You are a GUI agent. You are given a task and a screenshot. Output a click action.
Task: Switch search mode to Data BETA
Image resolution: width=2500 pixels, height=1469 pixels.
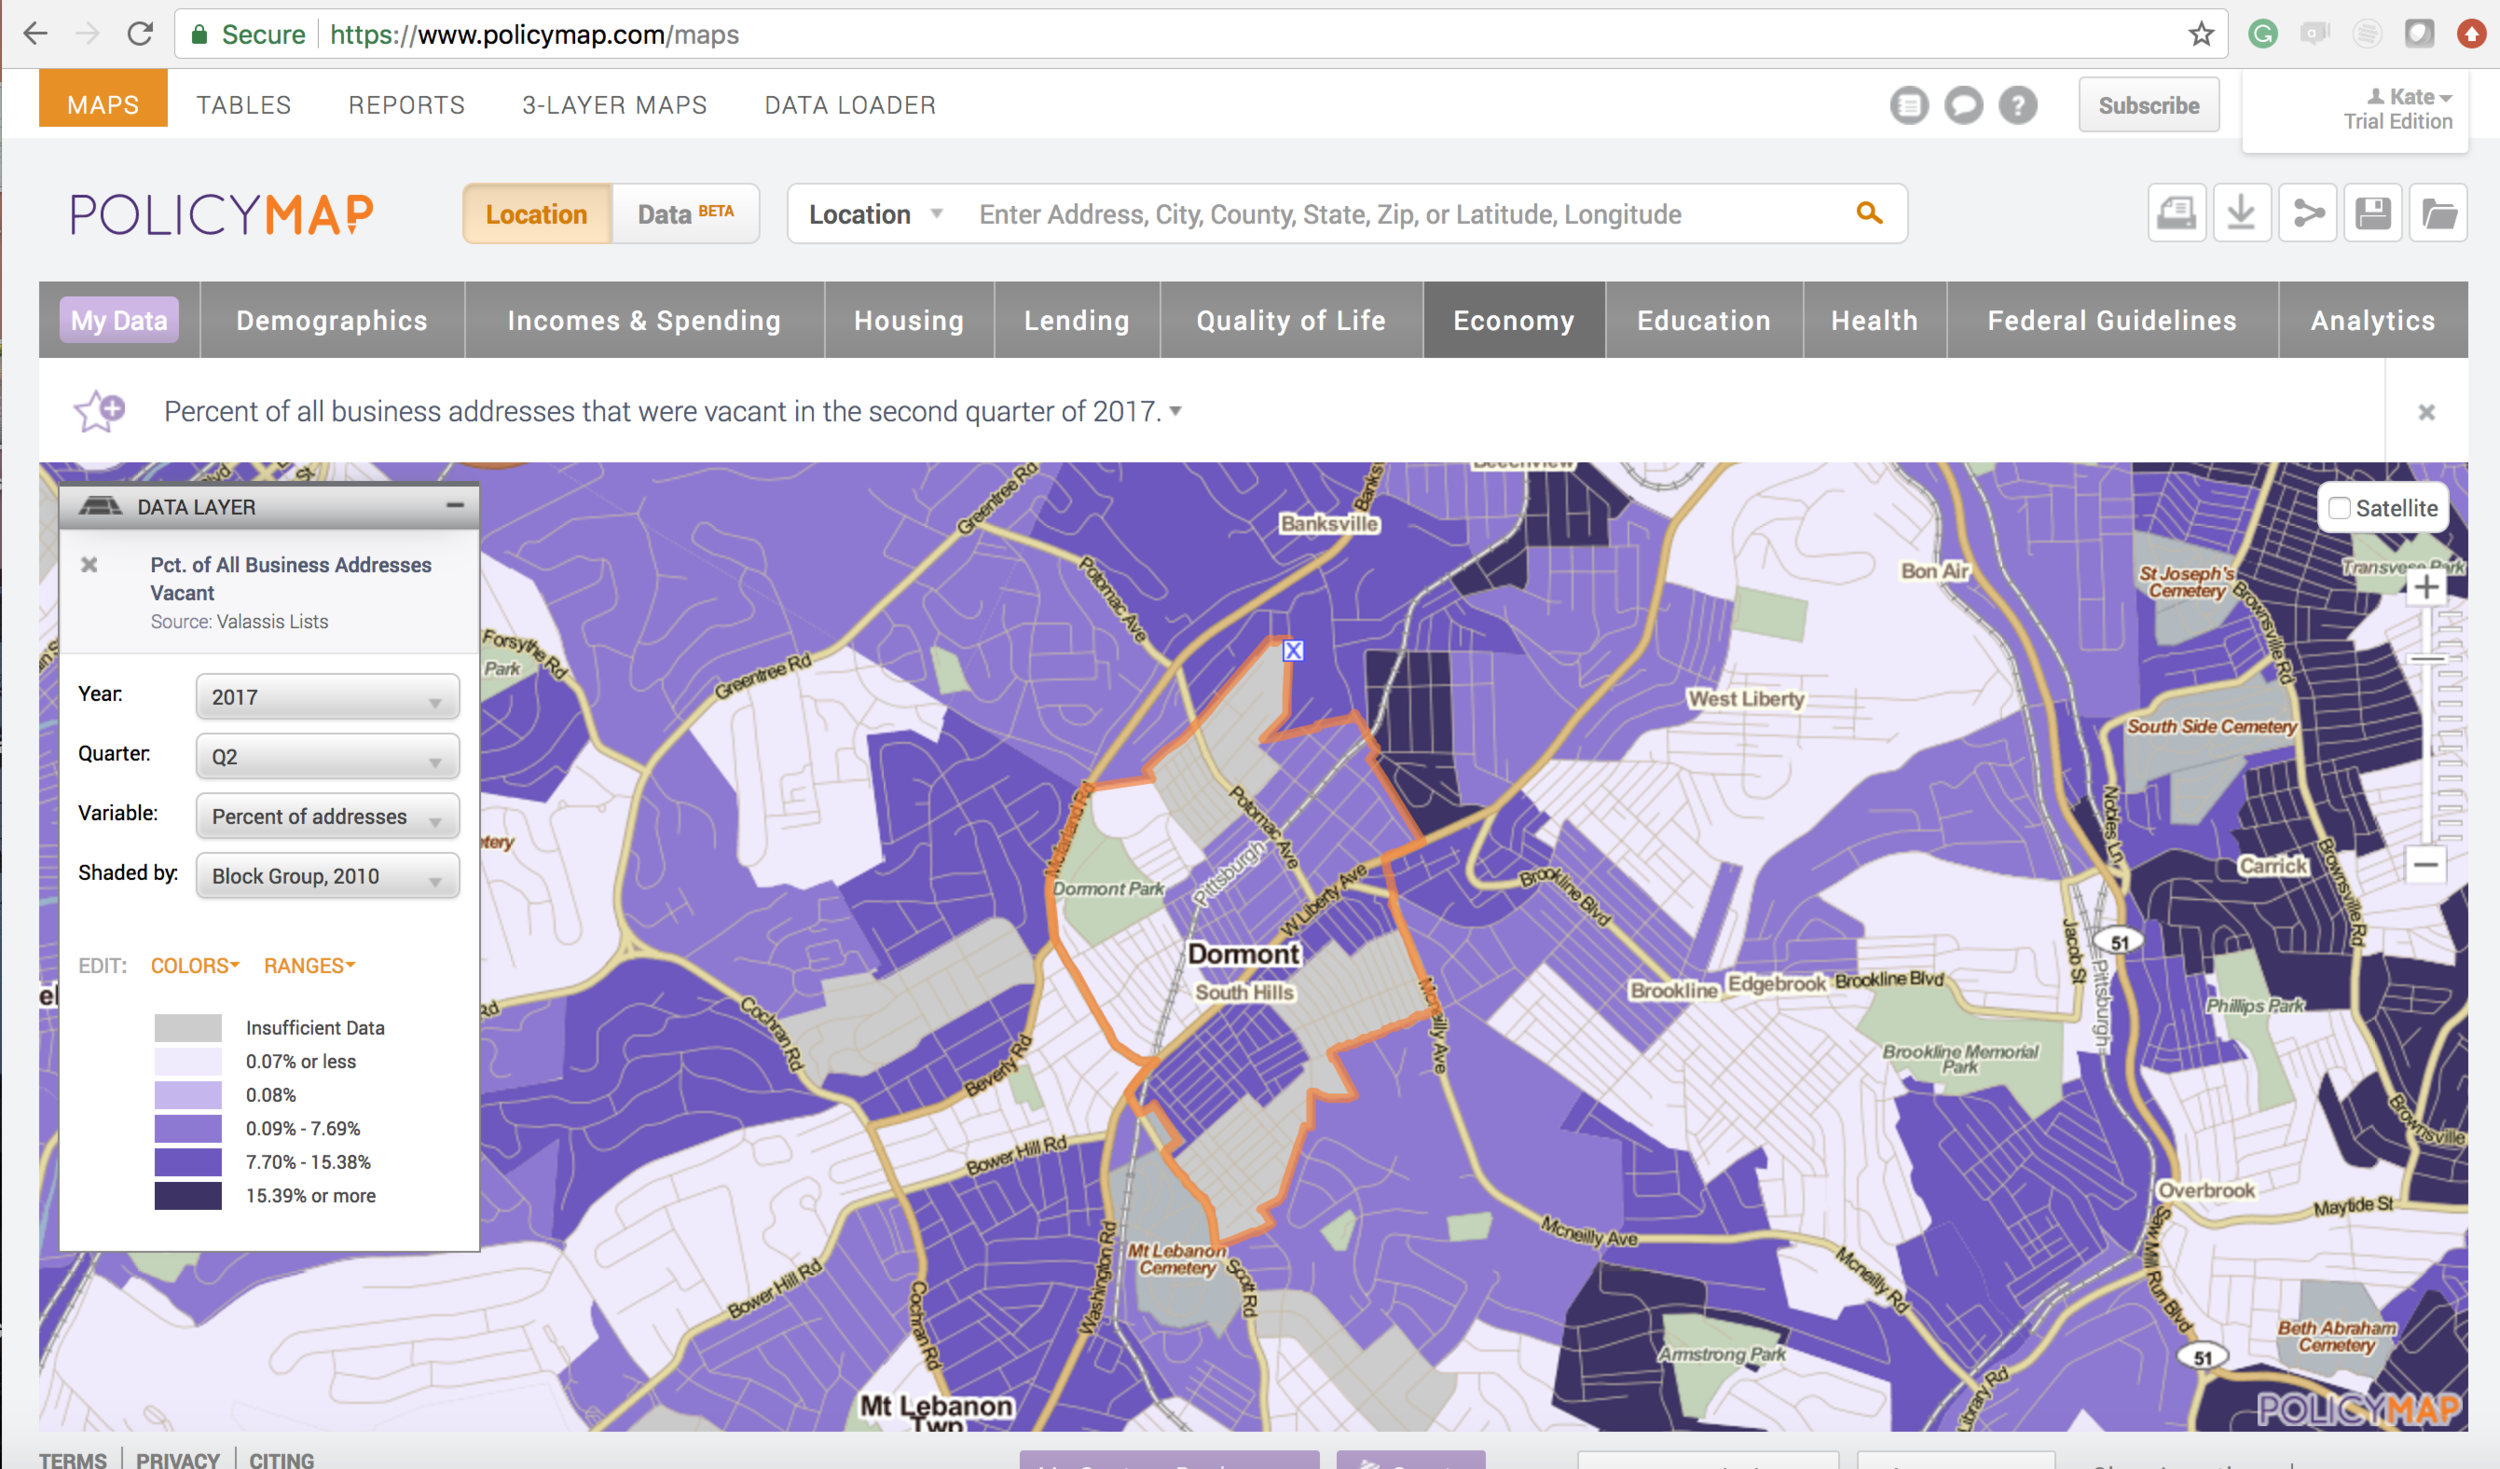click(686, 214)
